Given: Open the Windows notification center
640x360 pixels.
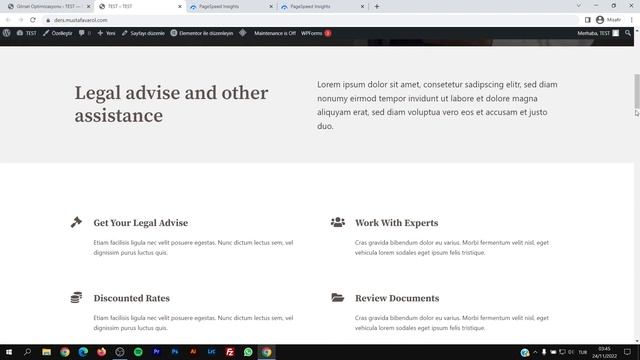Looking at the screenshot, I should point(627,352).
